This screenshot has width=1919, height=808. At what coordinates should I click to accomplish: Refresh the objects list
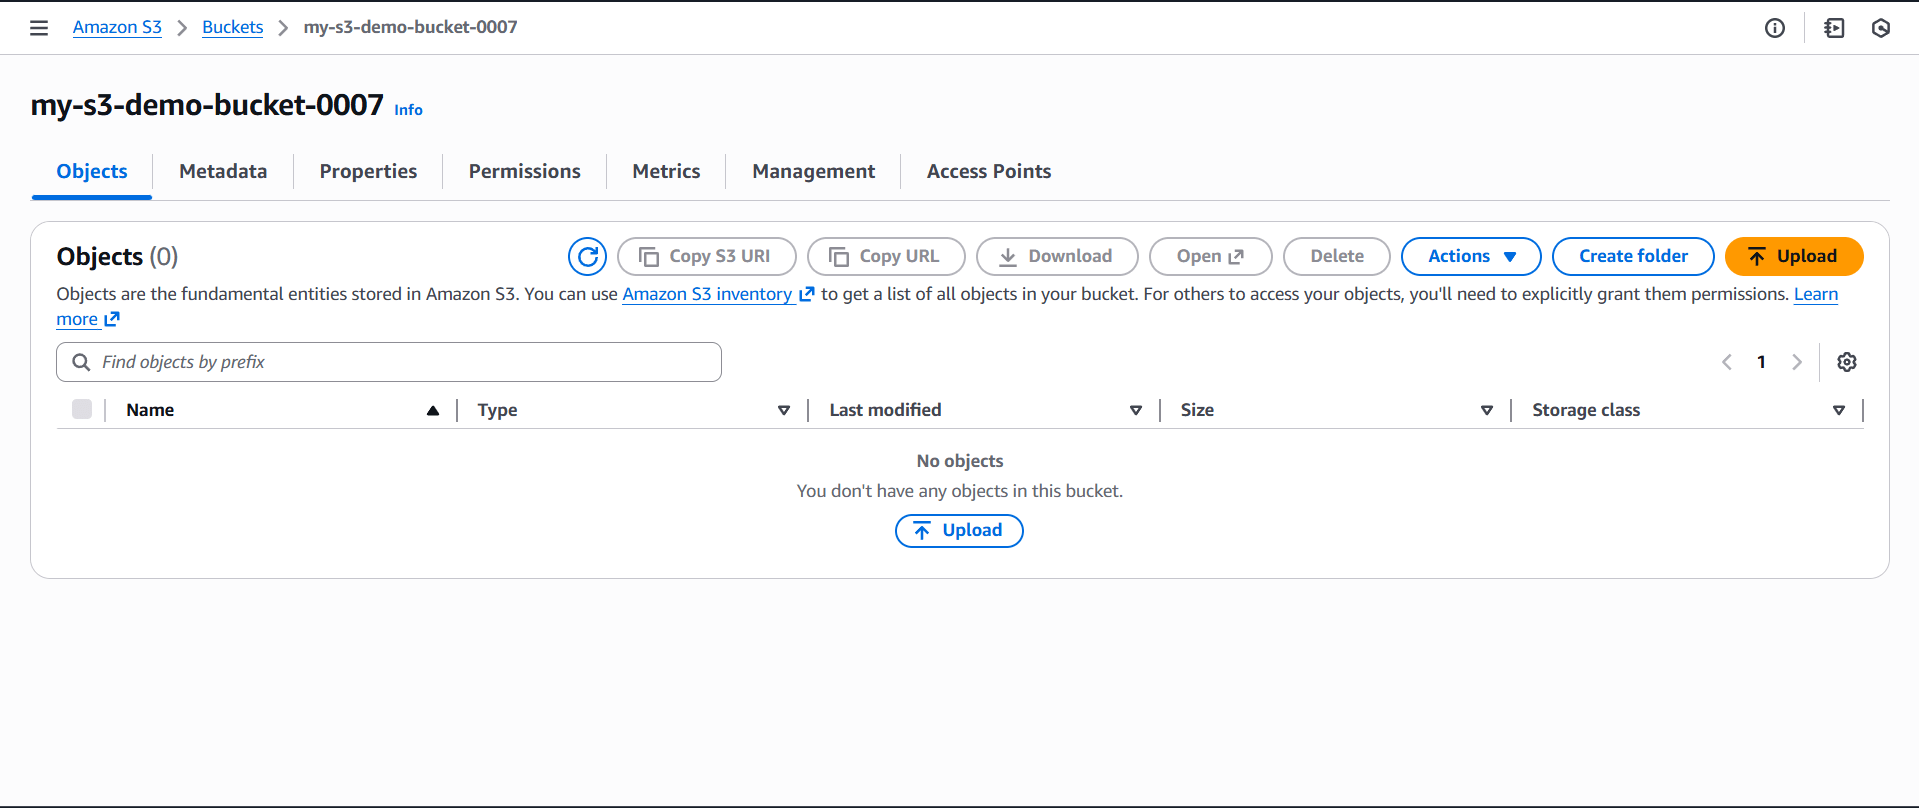[588, 257]
